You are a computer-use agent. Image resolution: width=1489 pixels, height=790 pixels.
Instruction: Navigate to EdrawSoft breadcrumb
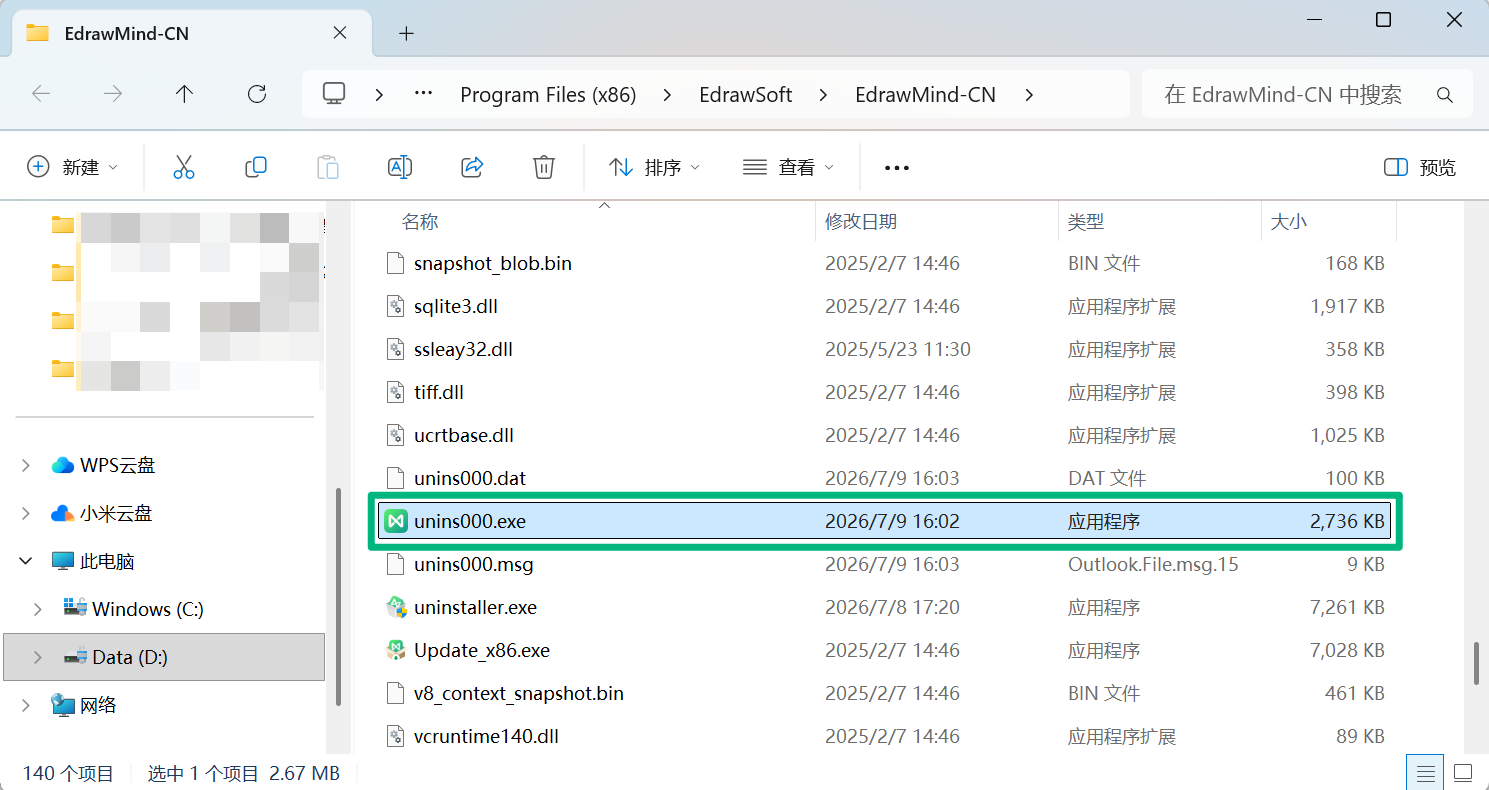coord(745,95)
